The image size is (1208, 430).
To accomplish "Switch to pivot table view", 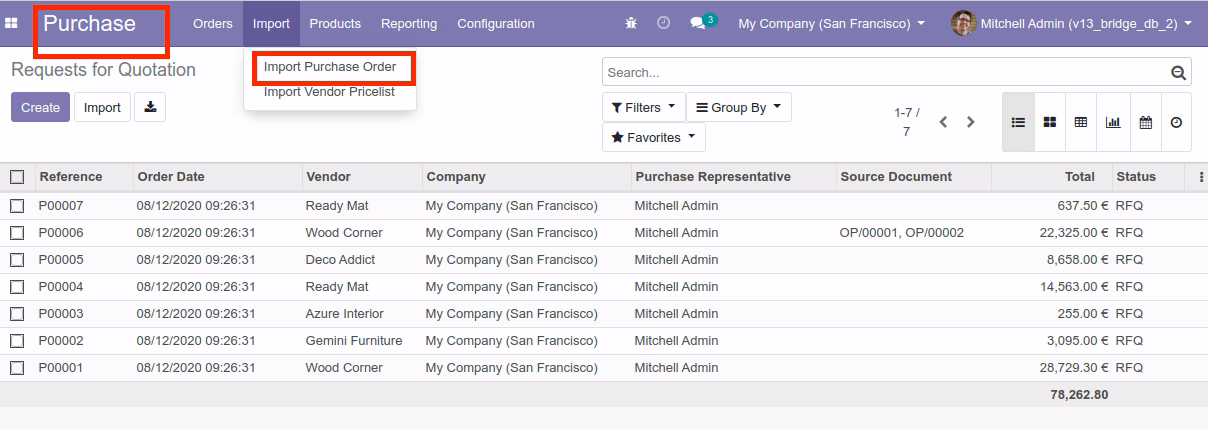I will coord(1081,122).
